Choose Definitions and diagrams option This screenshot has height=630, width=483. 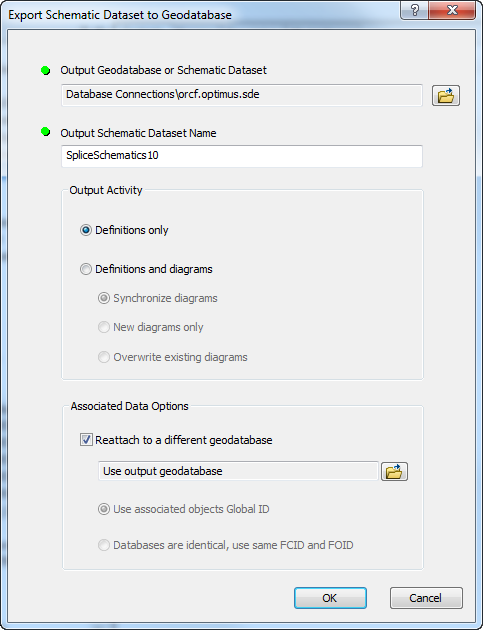pos(86,269)
